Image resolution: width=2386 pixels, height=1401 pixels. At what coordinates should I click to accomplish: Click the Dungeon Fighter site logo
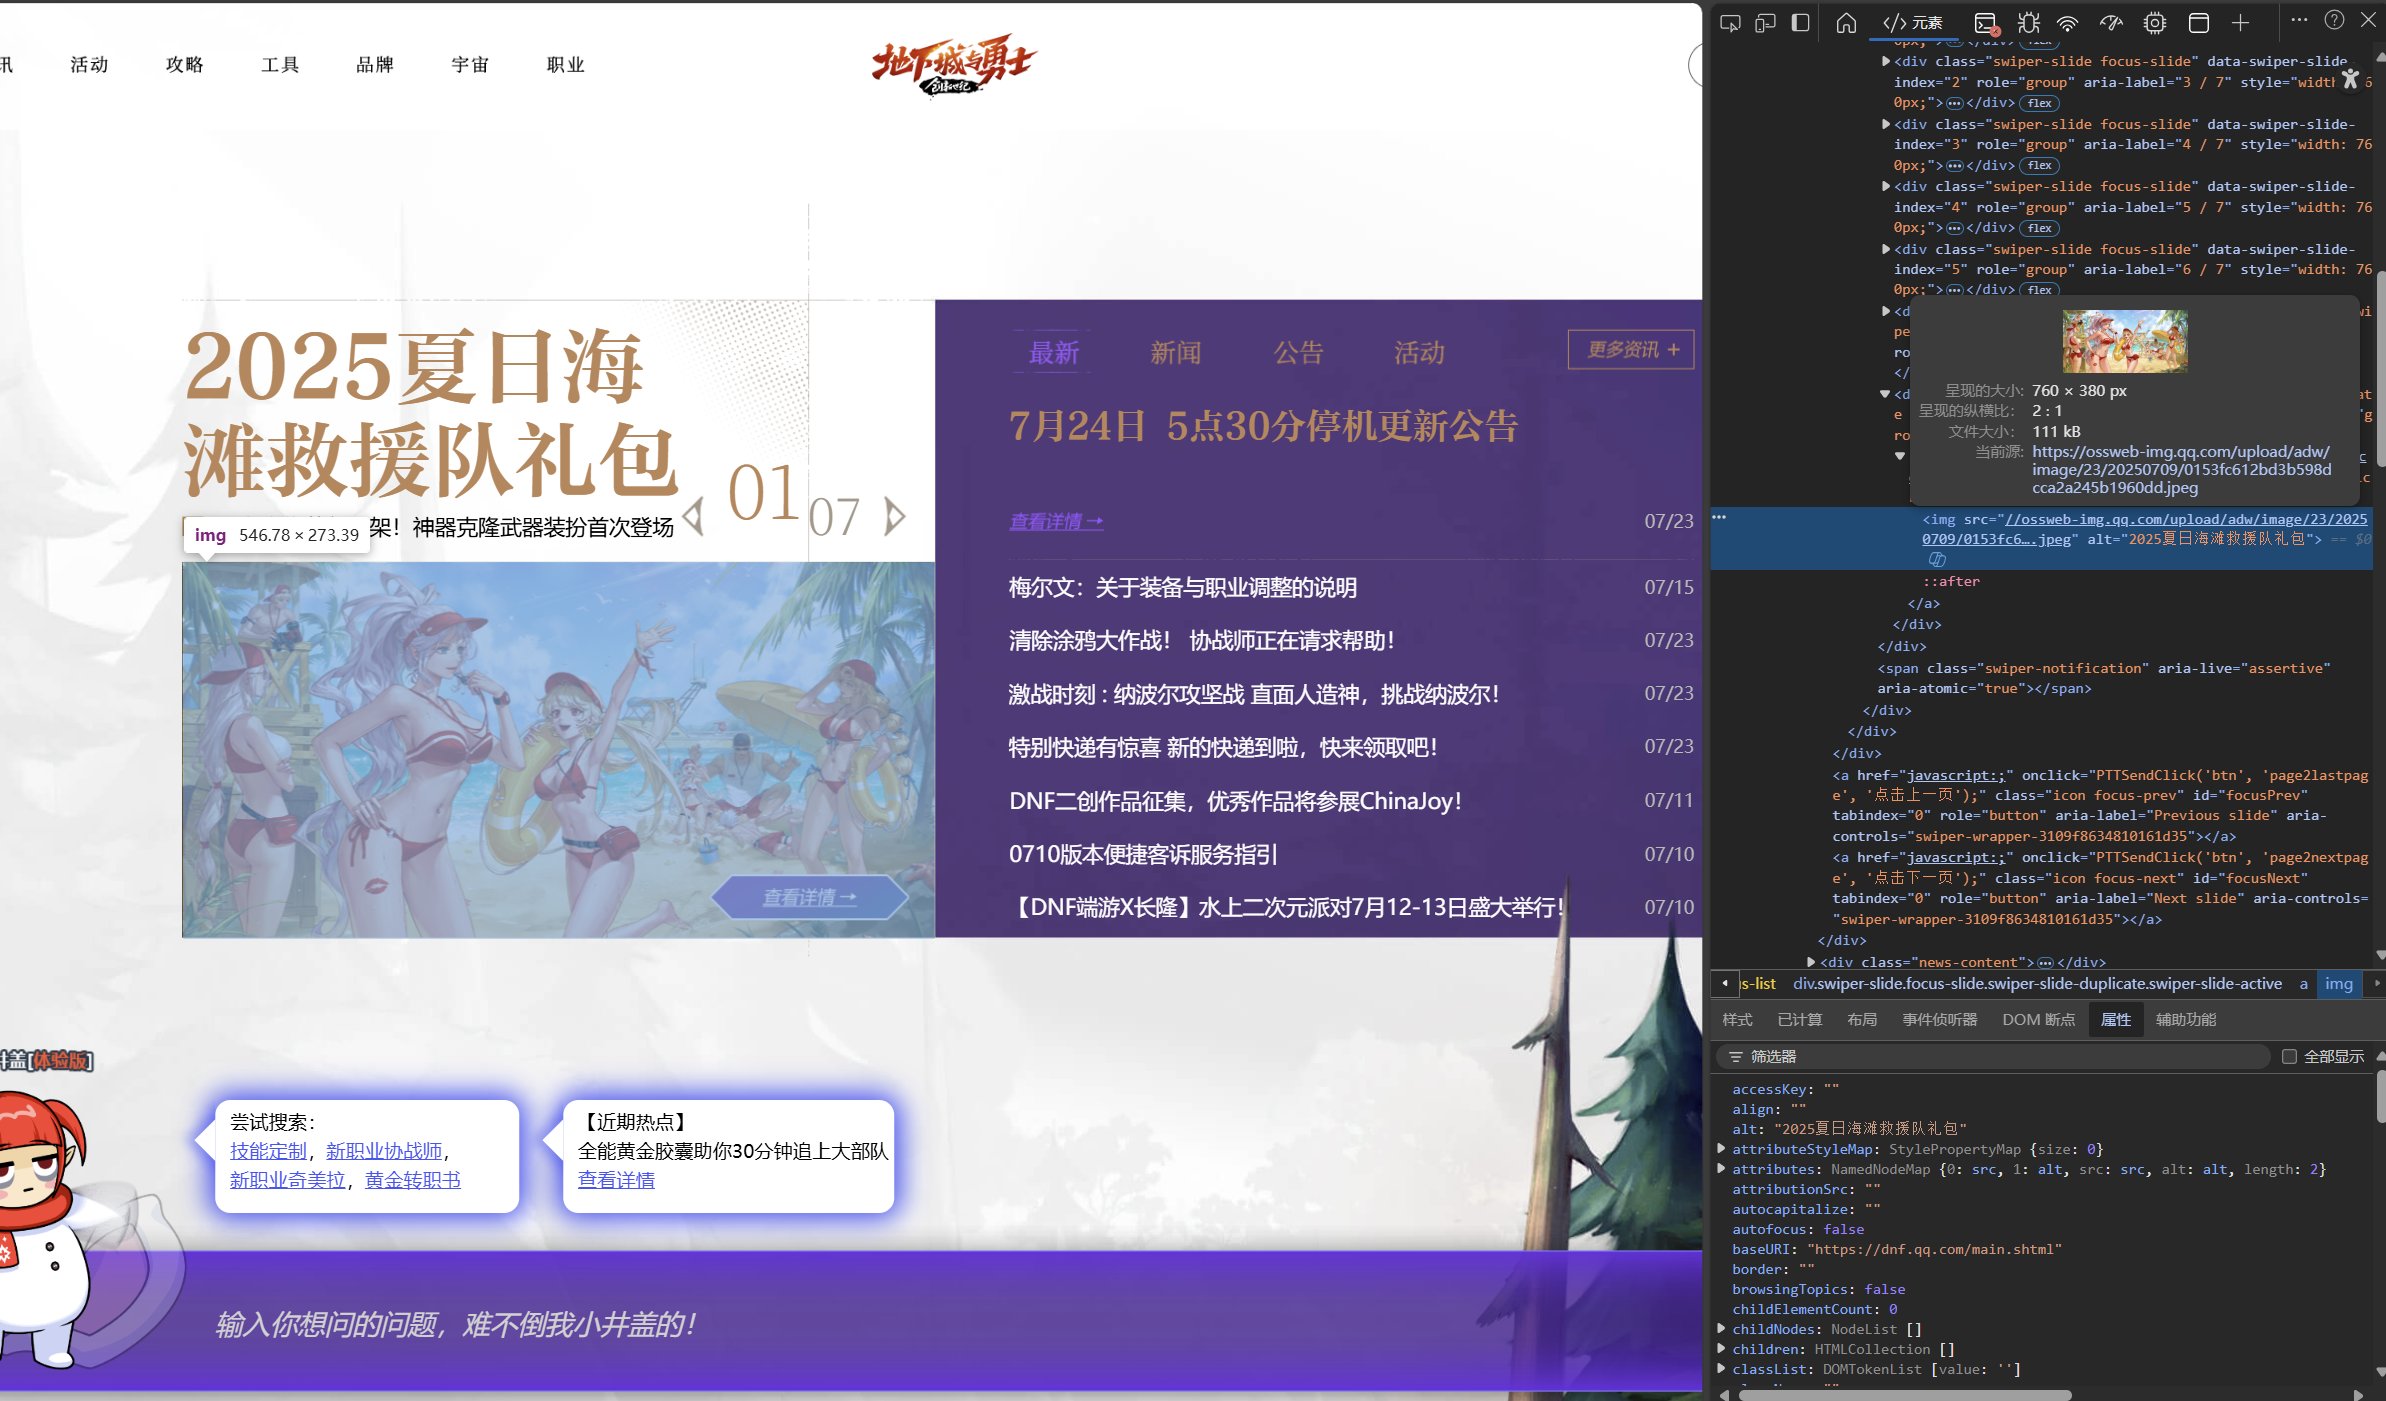pyautogui.click(x=954, y=66)
